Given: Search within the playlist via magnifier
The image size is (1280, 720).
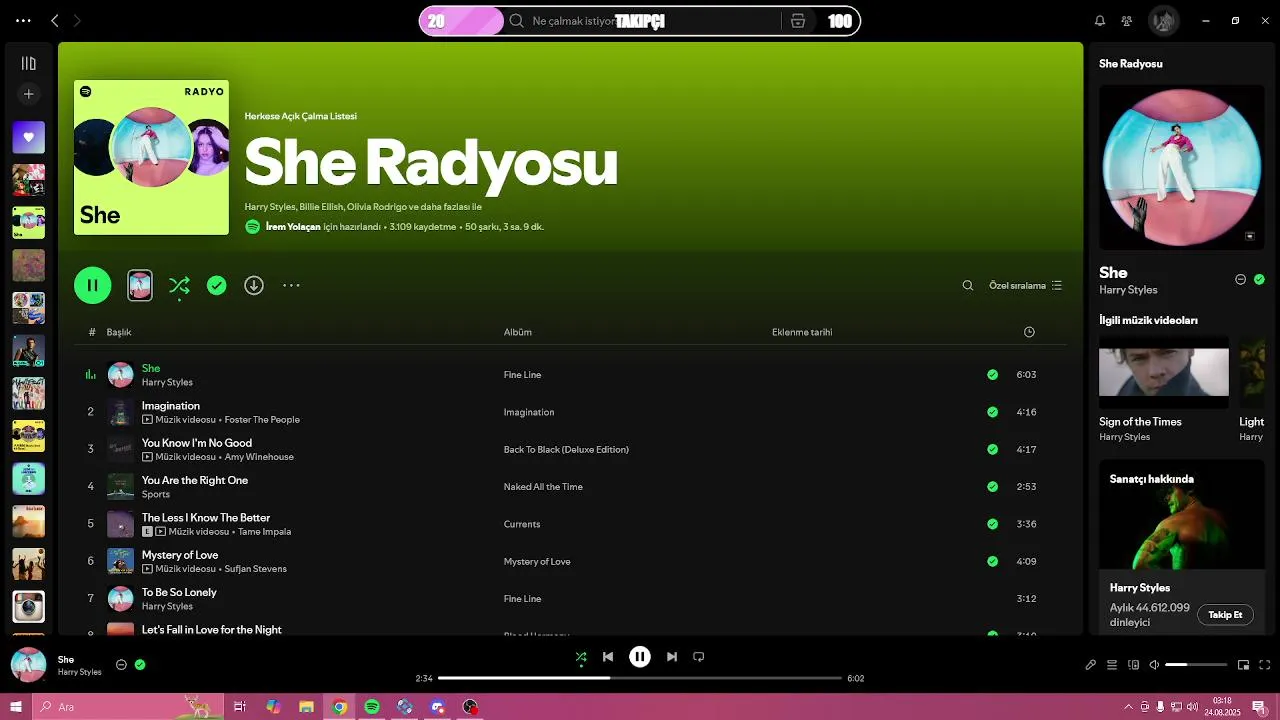Looking at the screenshot, I should click(x=967, y=286).
